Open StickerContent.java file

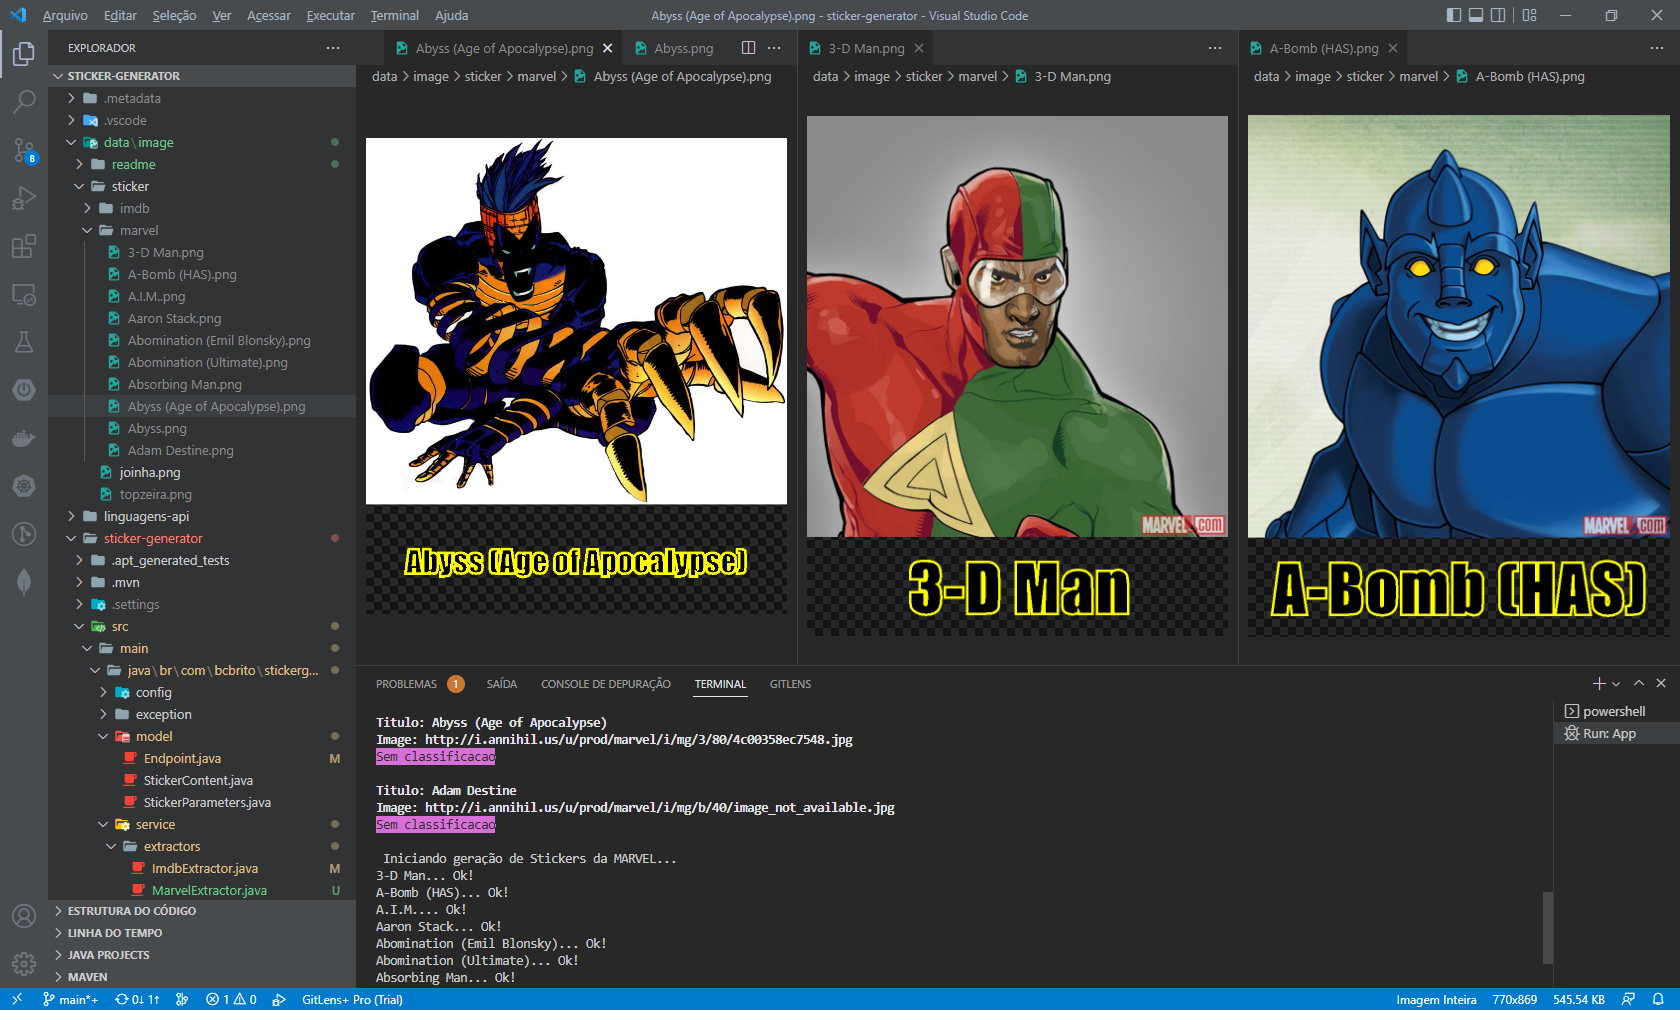202,780
